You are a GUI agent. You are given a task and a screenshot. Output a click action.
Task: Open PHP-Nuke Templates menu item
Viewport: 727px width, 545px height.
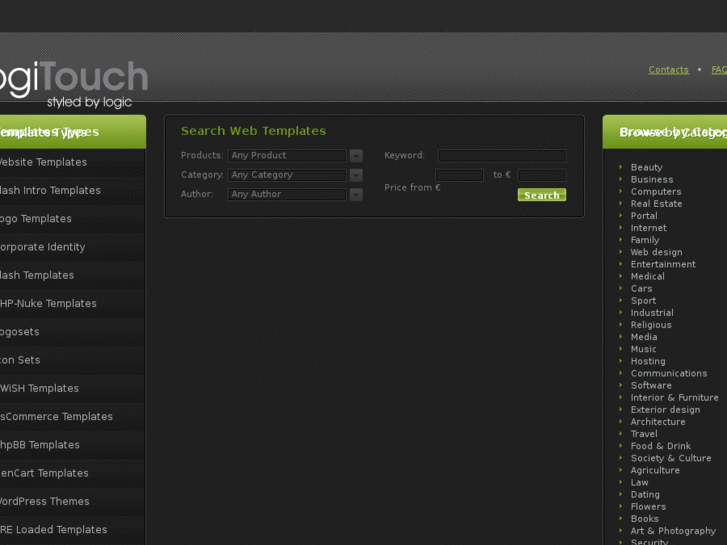[72, 304]
